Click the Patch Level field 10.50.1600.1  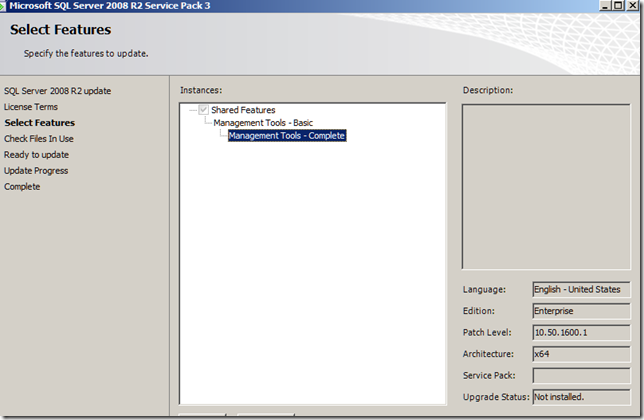pos(581,333)
